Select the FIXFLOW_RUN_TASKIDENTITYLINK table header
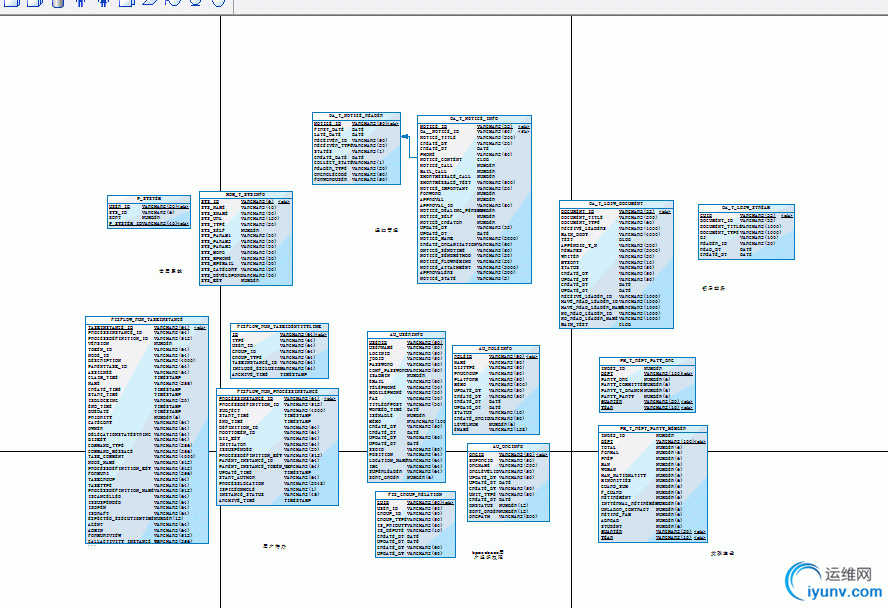Image resolution: width=888 pixels, height=608 pixels. 279,327
